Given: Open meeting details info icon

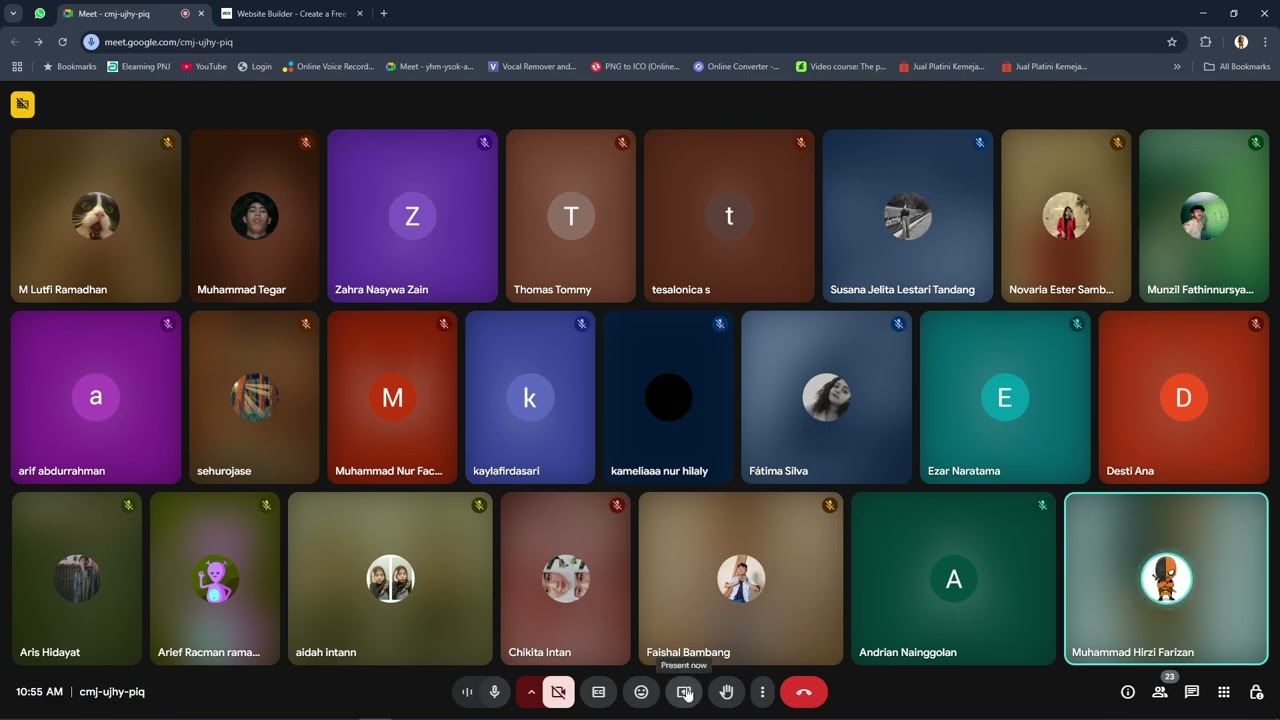Looking at the screenshot, I should (x=1128, y=692).
